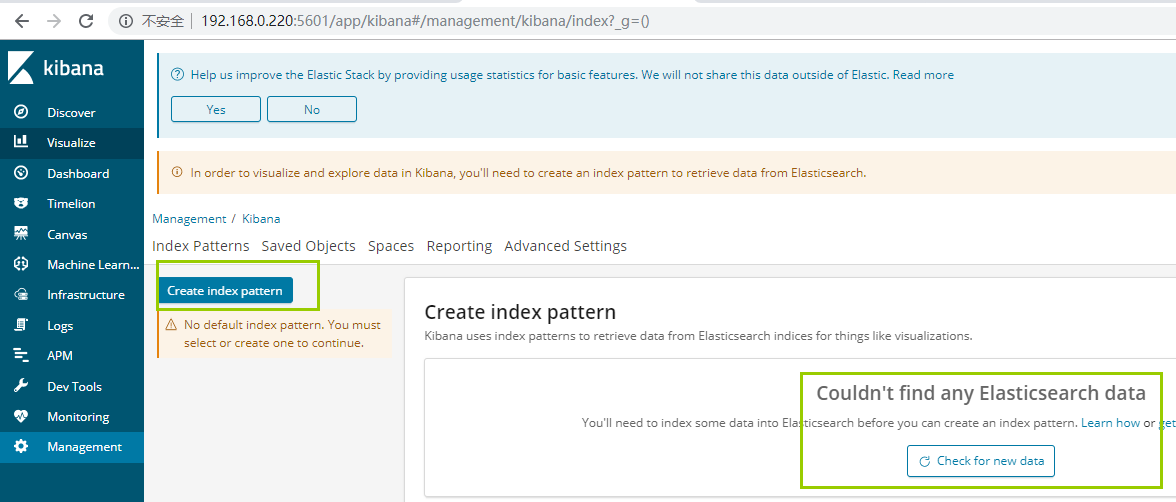This screenshot has width=1176, height=502.
Task: Click the Management gear icon
Action: 21,446
